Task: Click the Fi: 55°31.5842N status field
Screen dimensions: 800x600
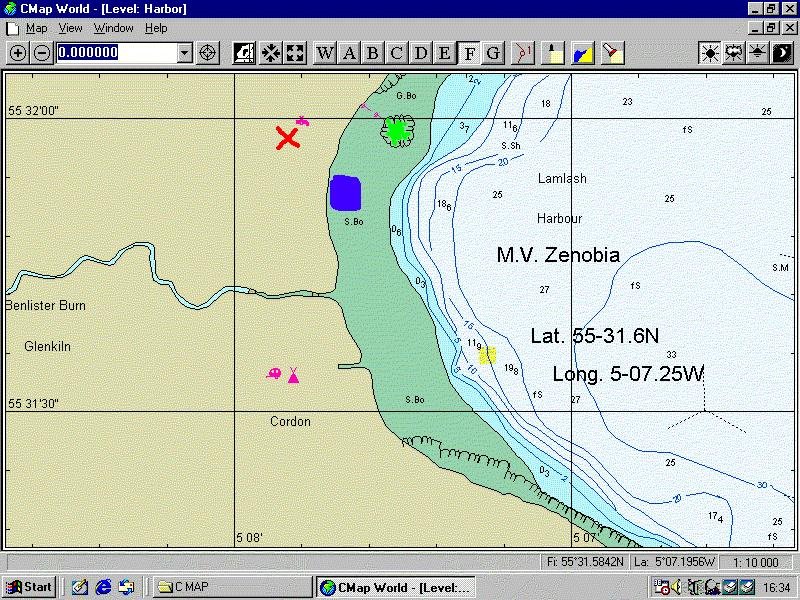Action: click(585, 562)
